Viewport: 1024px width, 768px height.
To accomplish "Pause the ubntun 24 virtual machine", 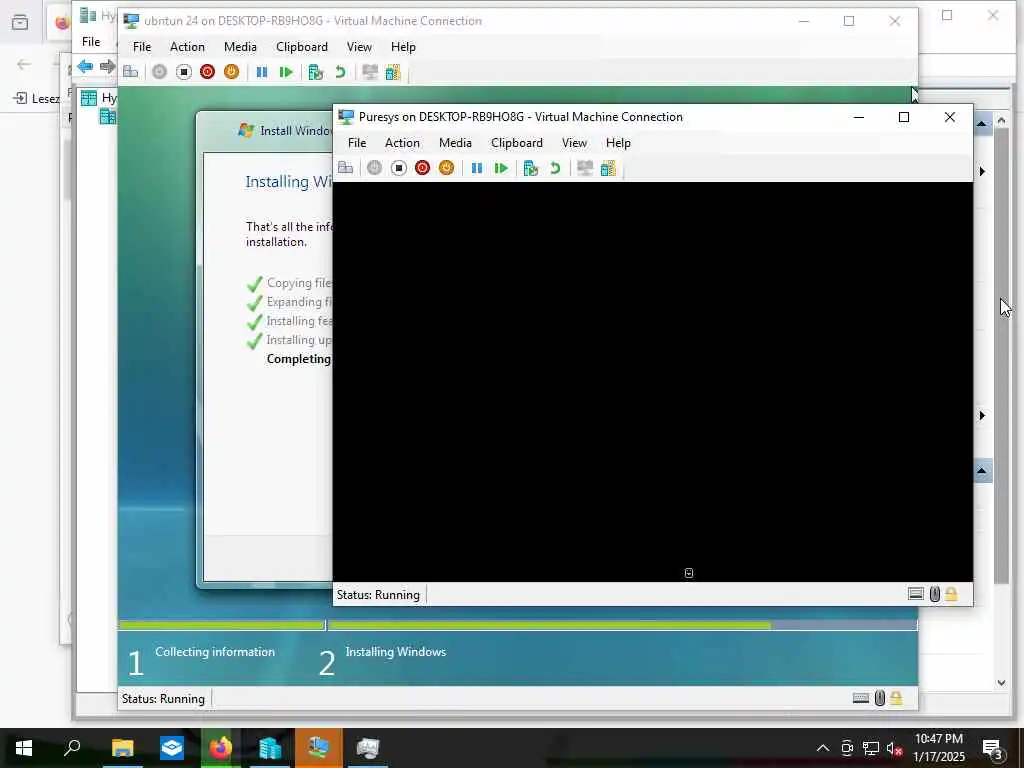I will click(262, 72).
